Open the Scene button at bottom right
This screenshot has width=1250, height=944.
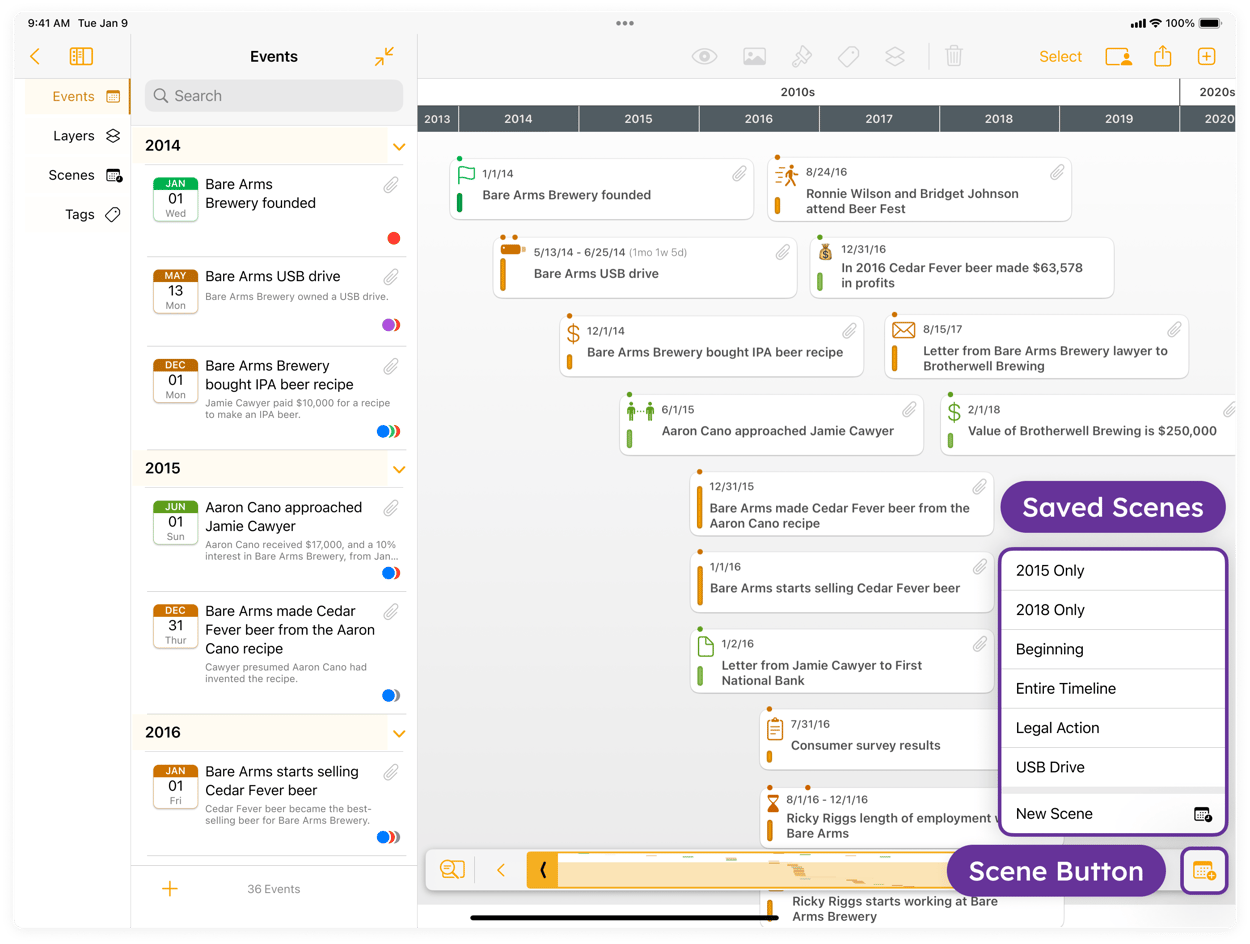(1204, 871)
